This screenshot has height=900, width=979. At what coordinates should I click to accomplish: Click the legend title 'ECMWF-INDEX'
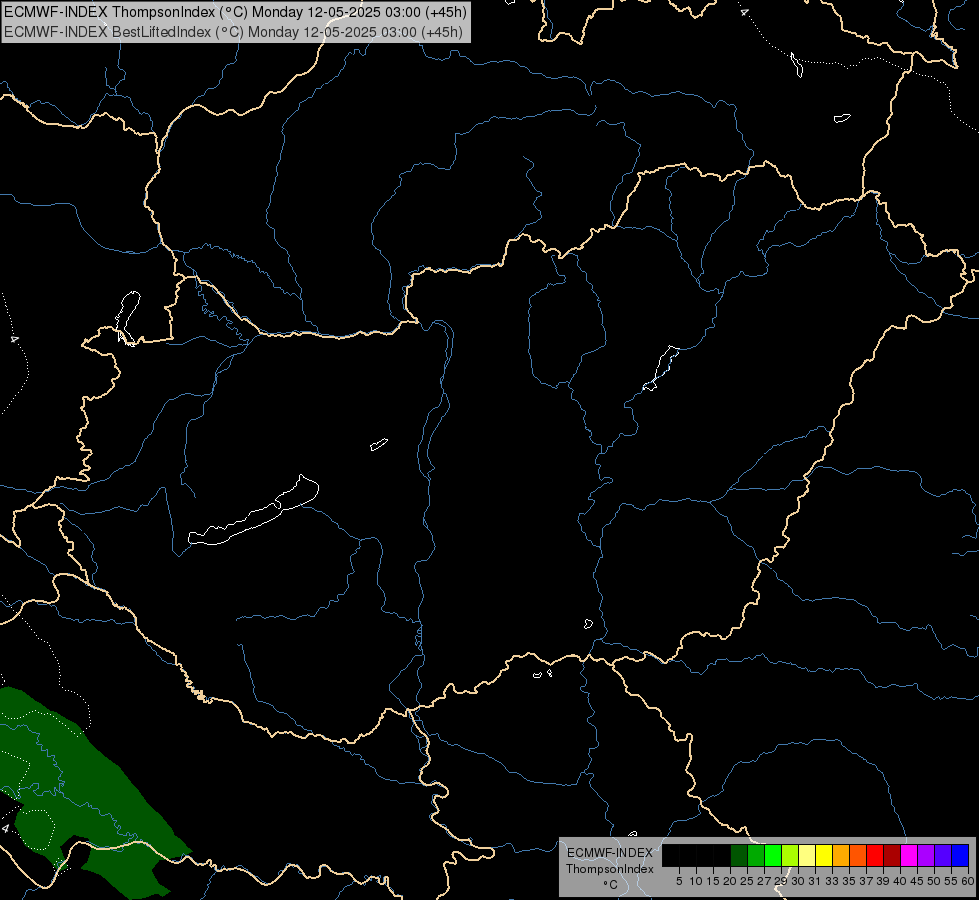click(x=610, y=853)
